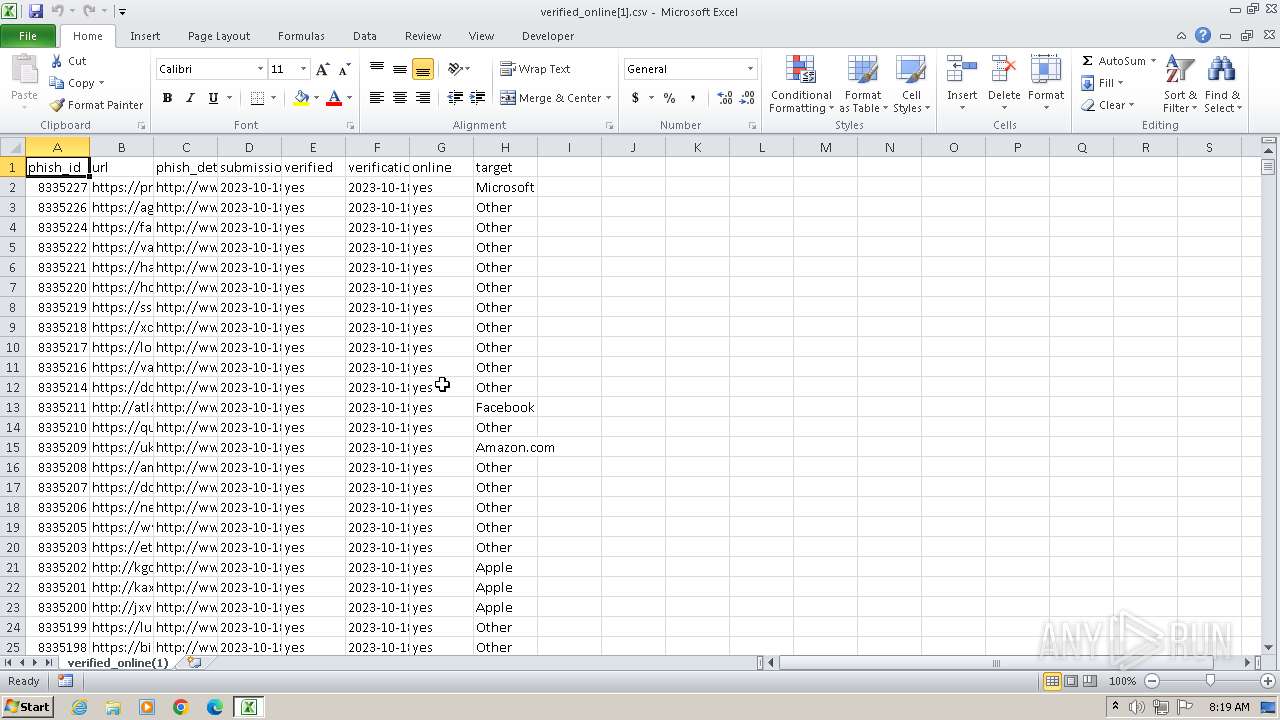Increase indent in cell
This screenshot has height=720, width=1280.
(x=478, y=98)
